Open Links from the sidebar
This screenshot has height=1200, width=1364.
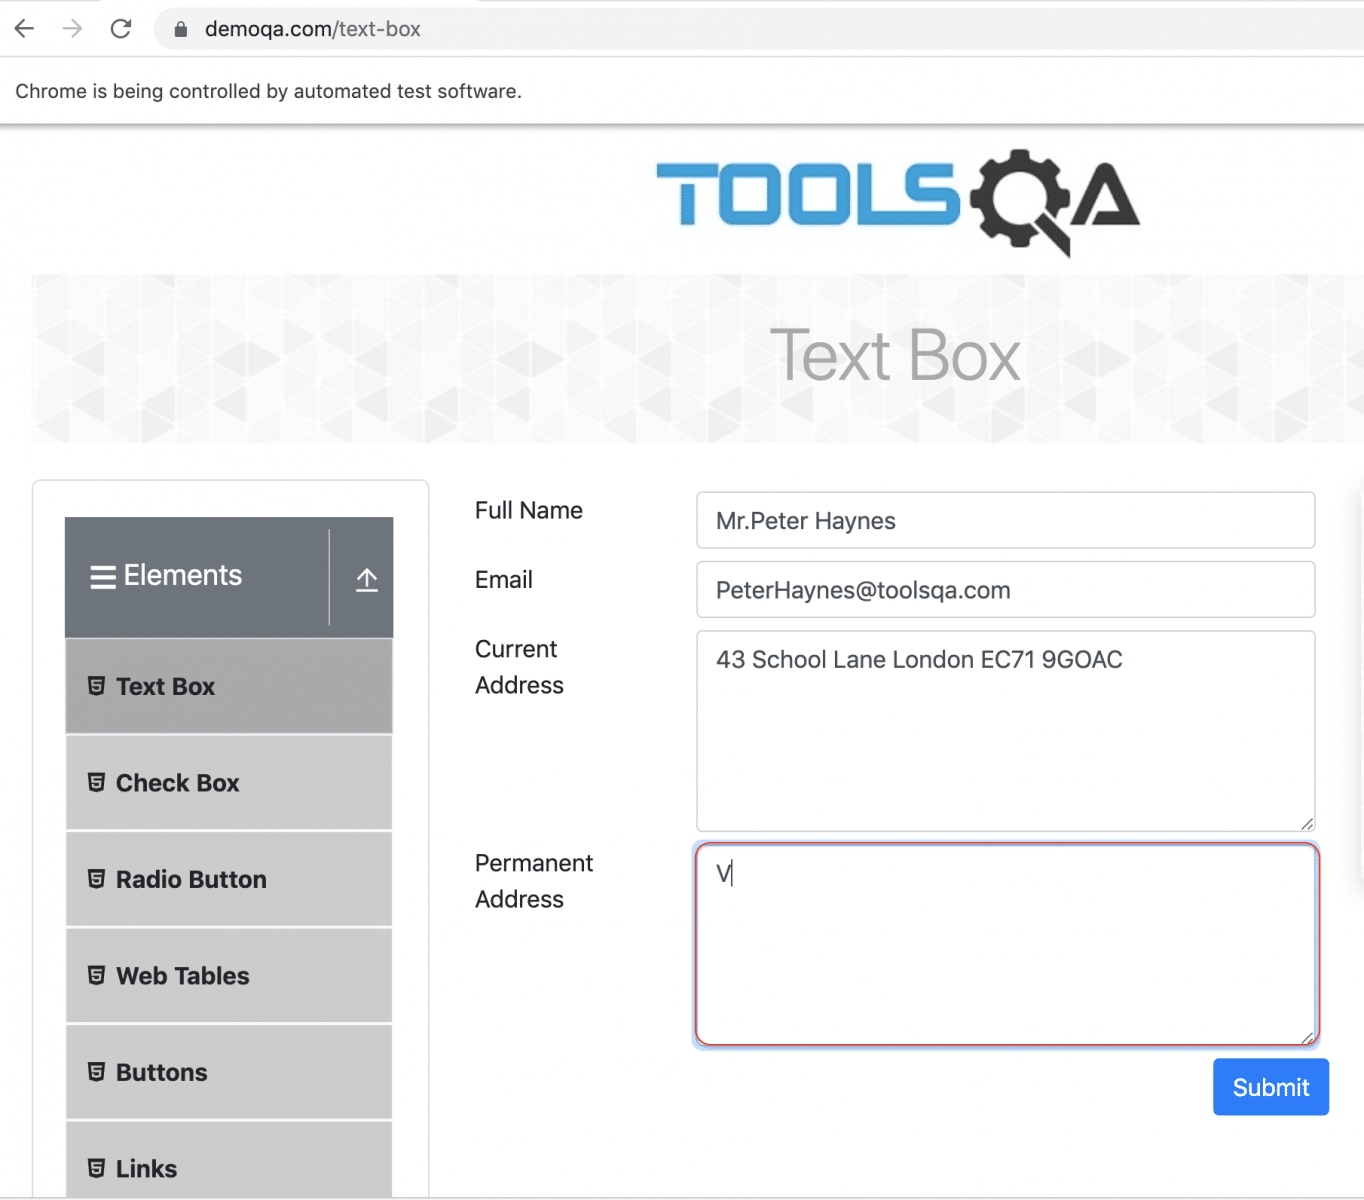(146, 1169)
